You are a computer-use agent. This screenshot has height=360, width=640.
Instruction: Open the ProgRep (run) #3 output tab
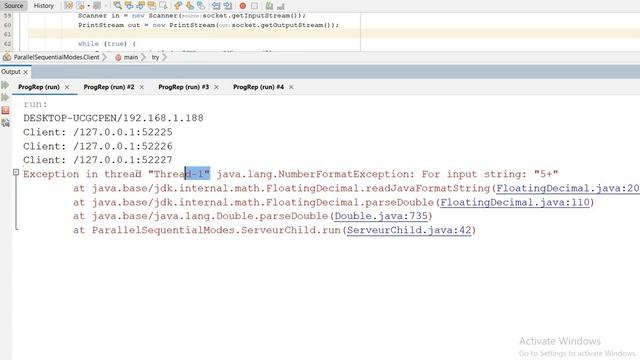(184, 87)
